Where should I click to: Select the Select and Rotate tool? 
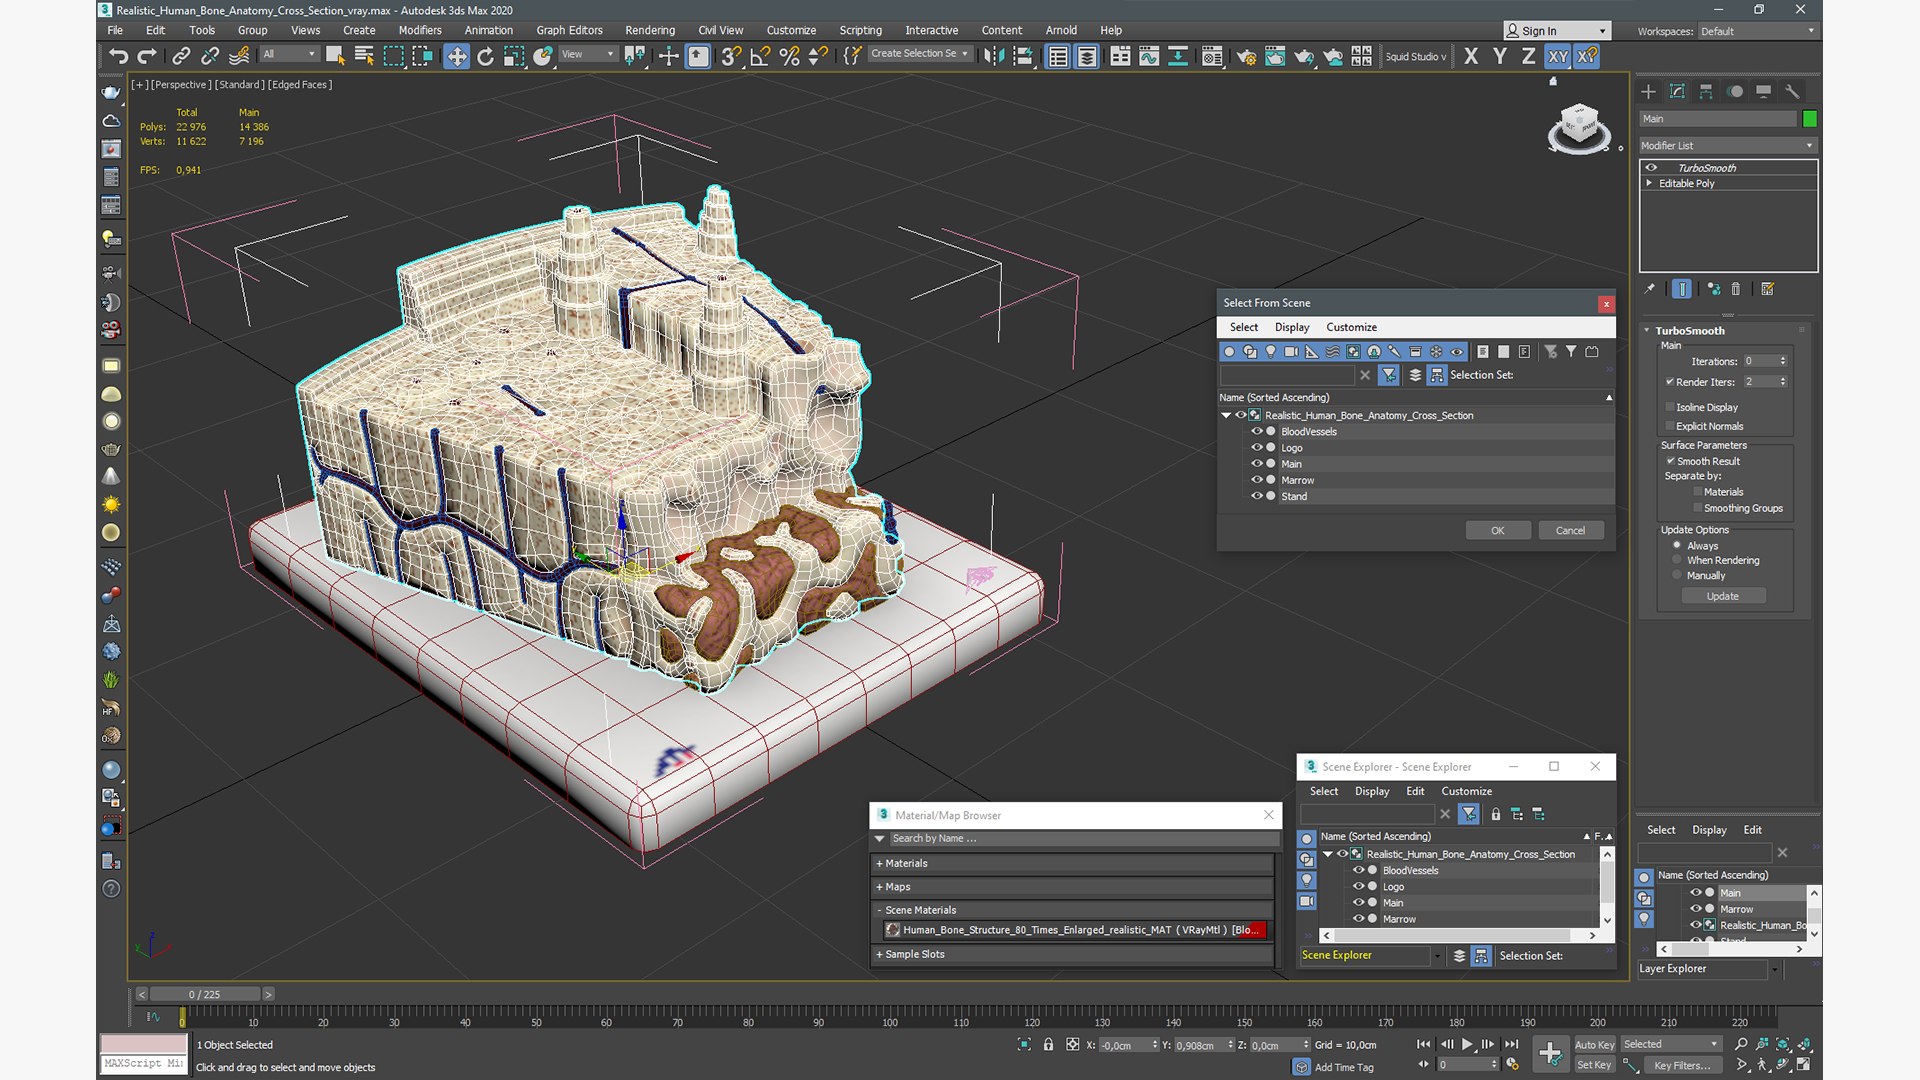[485, 56]
